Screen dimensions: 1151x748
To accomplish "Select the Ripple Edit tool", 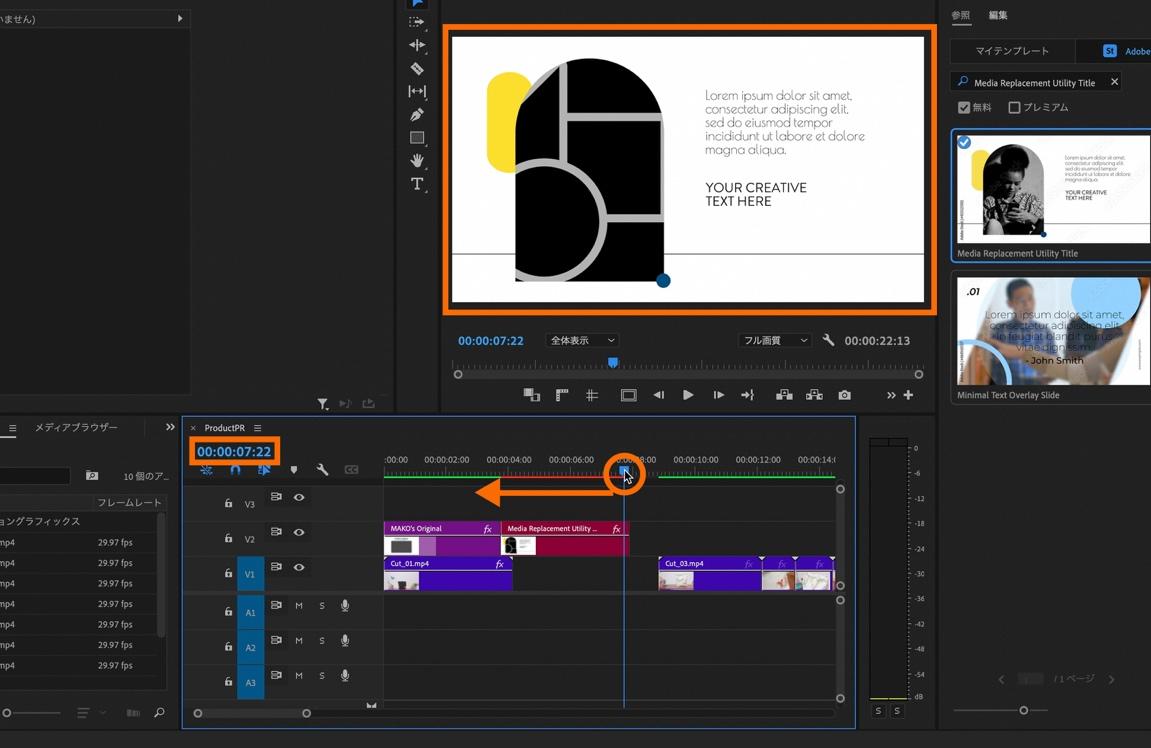I will tap(417, 45).
